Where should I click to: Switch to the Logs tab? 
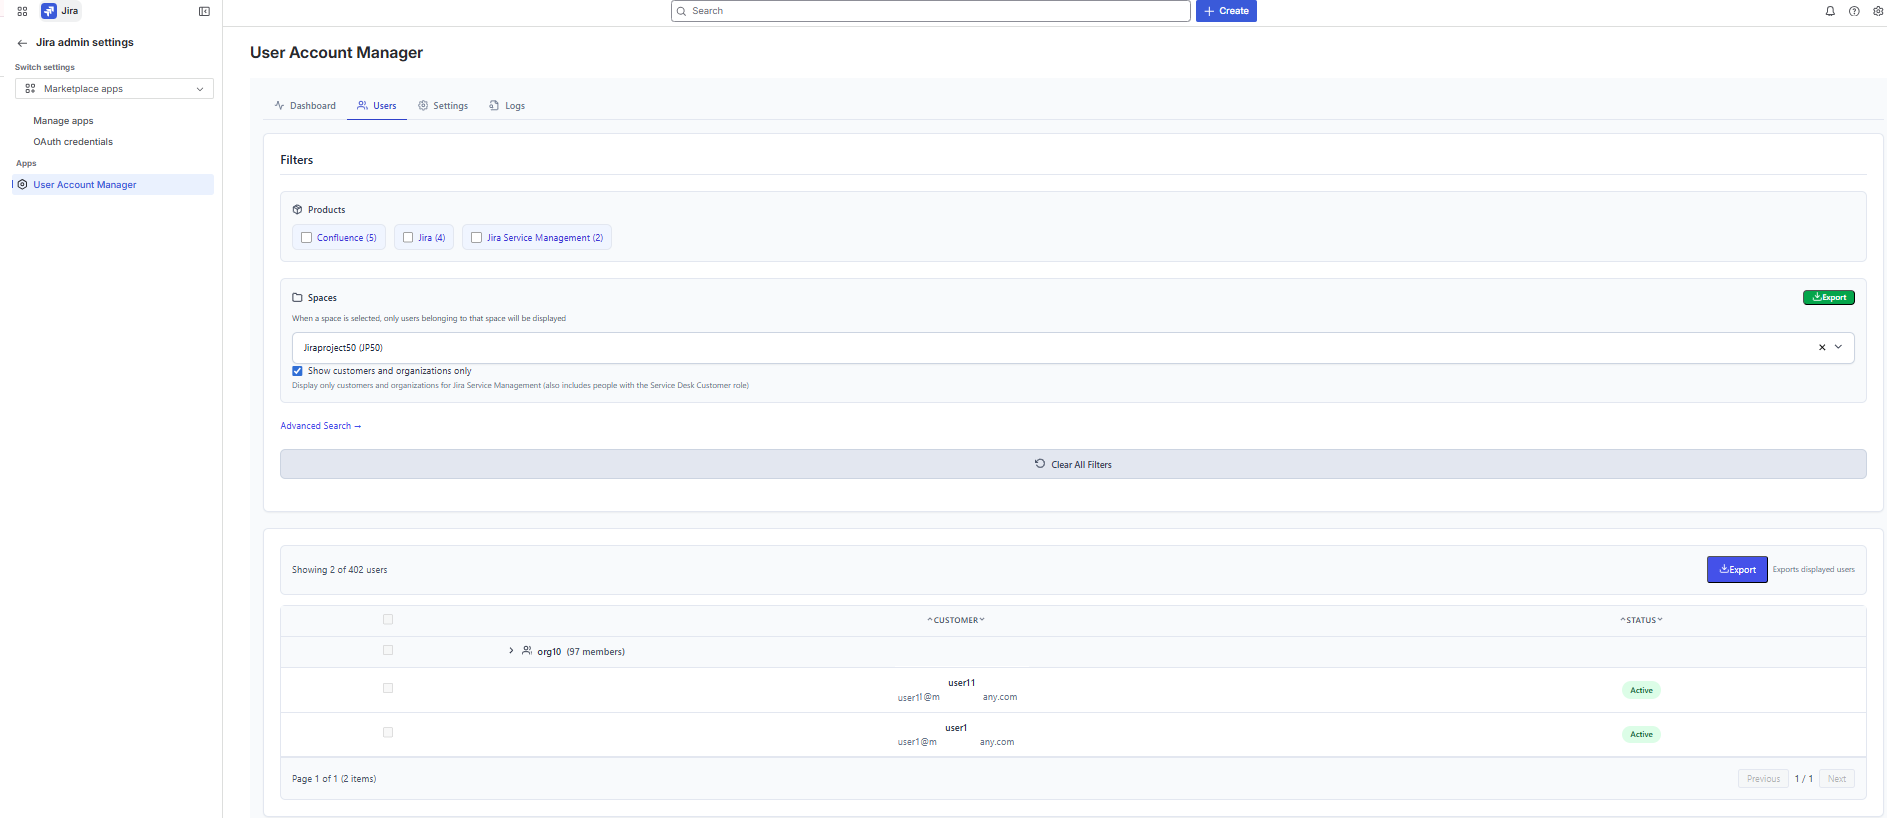point(507,105)
